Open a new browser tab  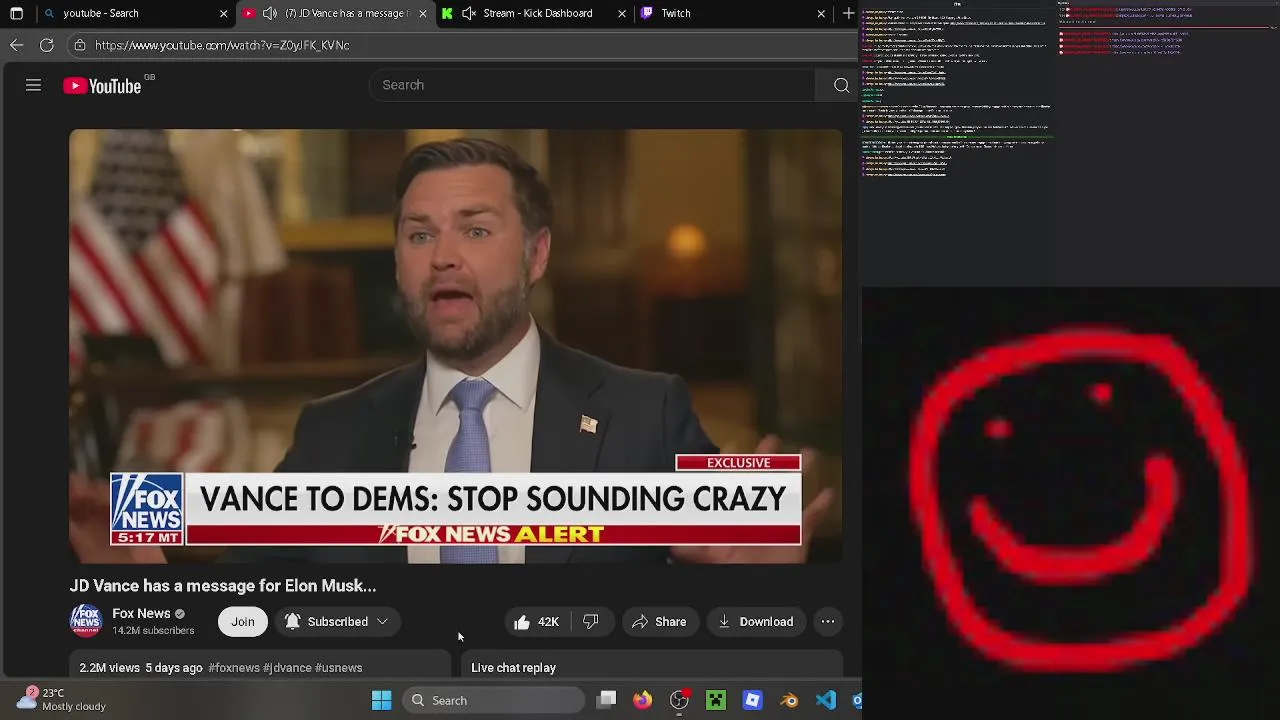(x=848, y=13)
